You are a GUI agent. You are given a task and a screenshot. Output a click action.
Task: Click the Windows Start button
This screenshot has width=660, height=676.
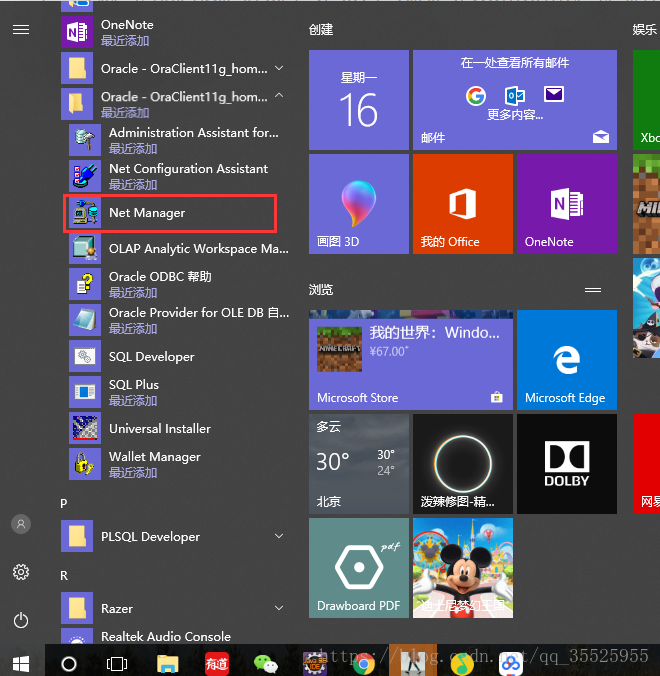pyautogui.click(x=21, y=664)
